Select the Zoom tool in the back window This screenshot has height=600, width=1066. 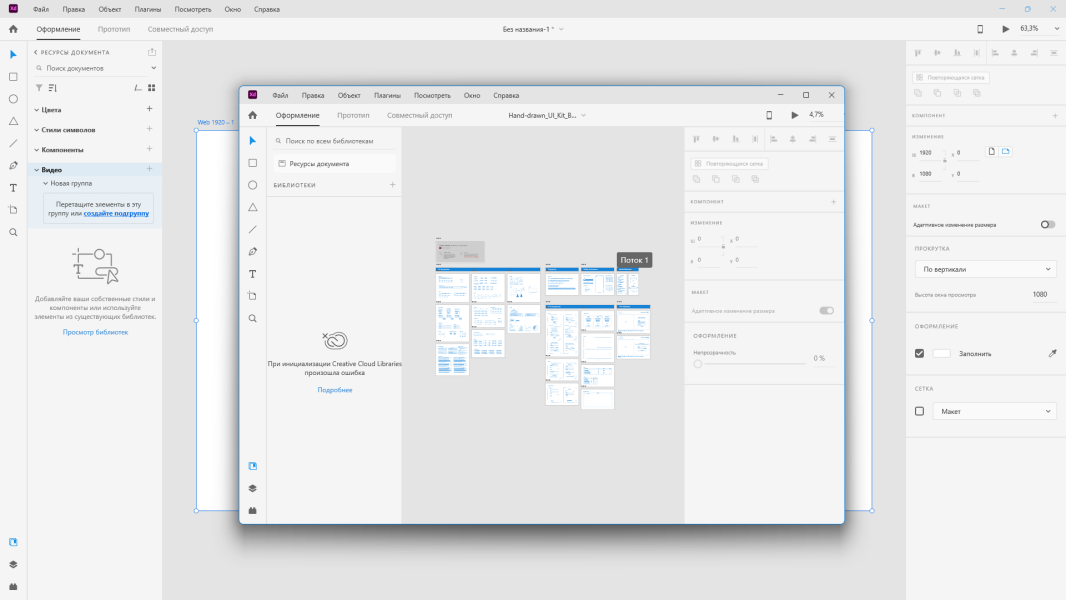[13, 232]
